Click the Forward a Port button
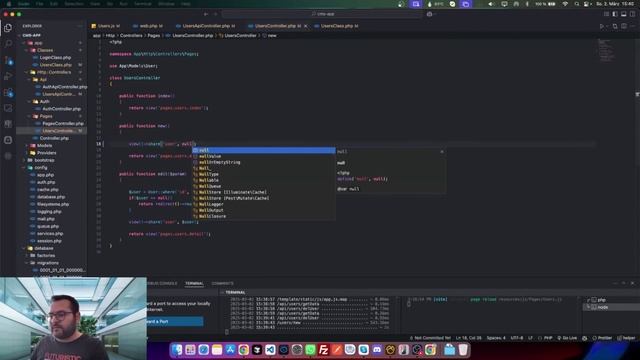Screen dimensions: 640x360 tap(175, 322)
